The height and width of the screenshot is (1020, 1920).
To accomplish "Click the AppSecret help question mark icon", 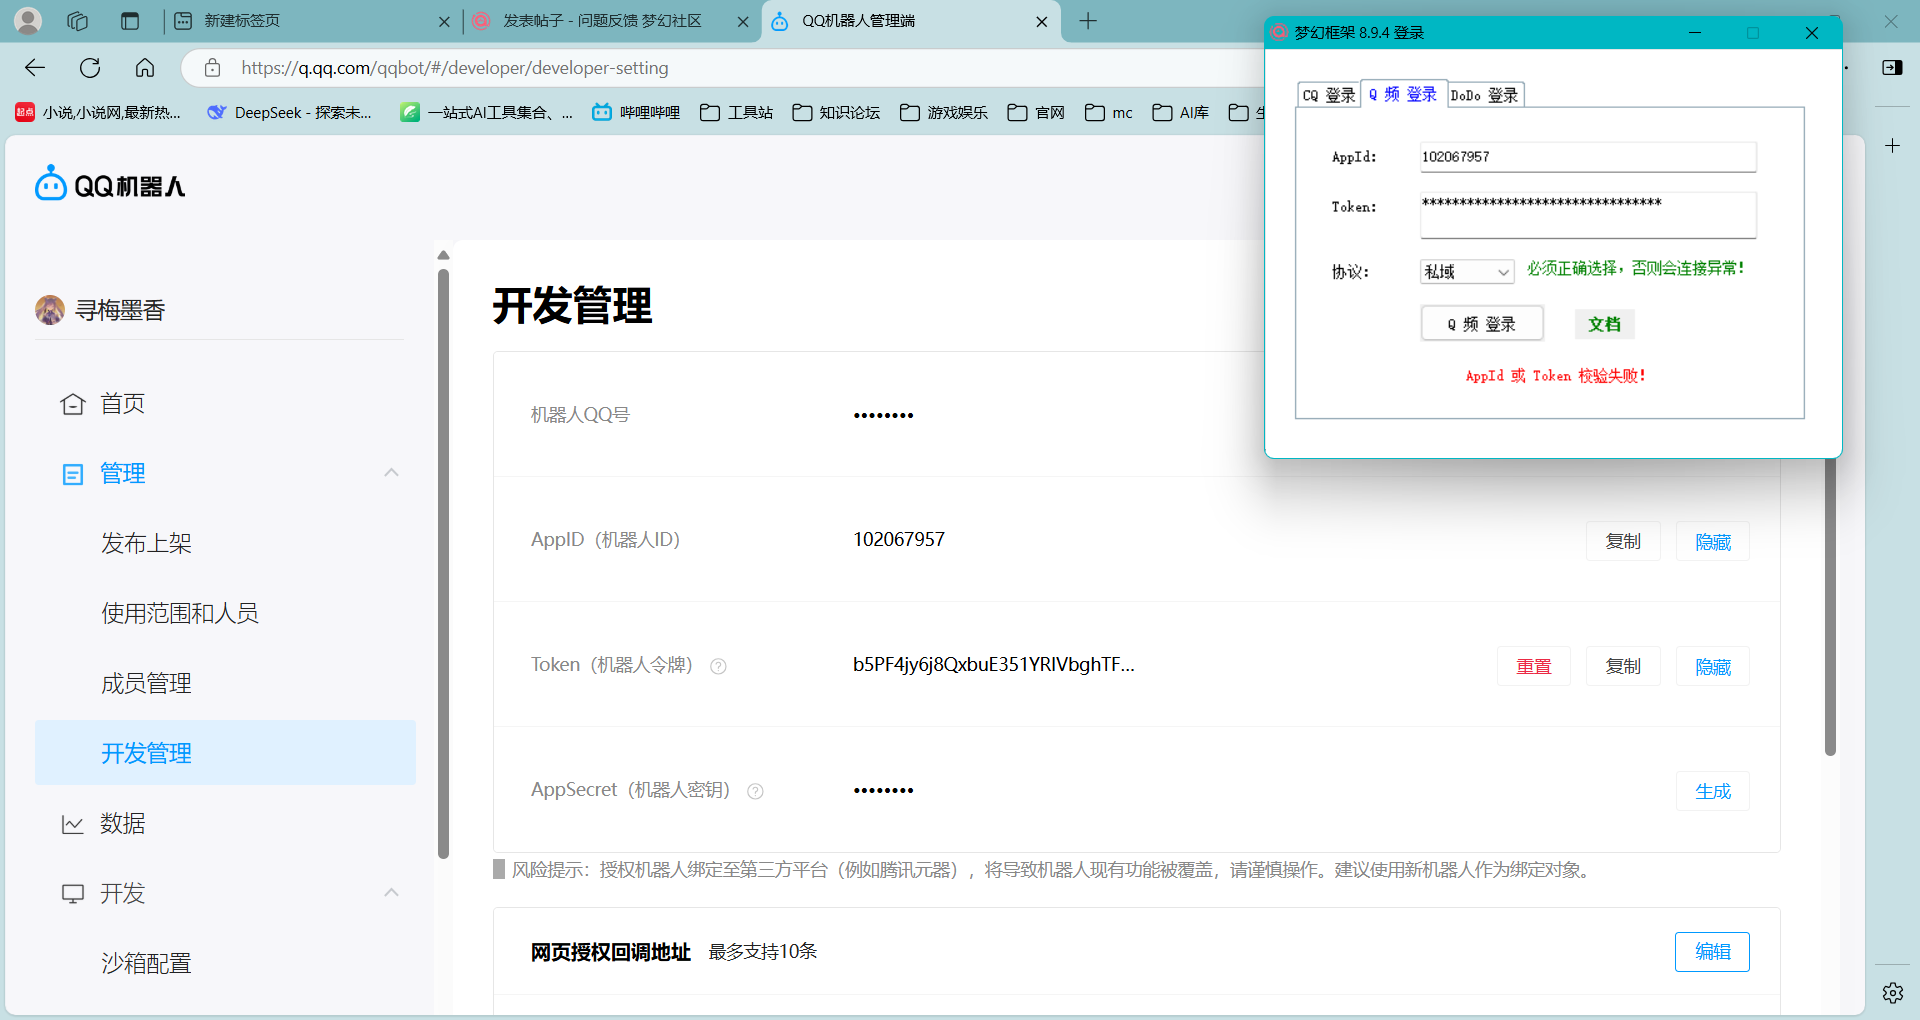I will coord(756,791).
